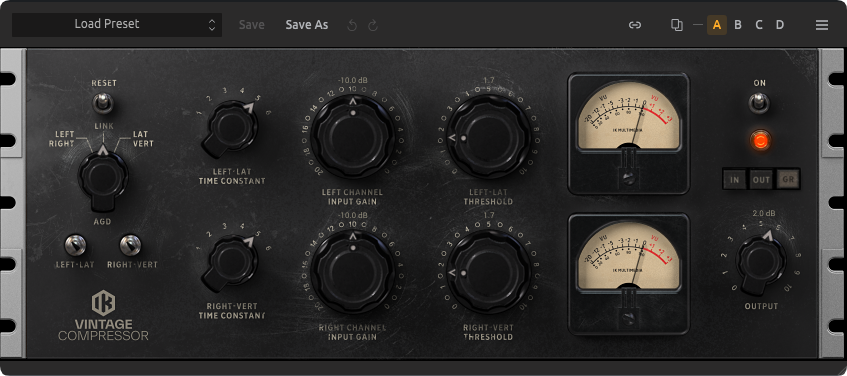The image size is (847, 376).
Task: Flip the LEFT-LAT AGD switch
Action: click(x=75, y=245)
